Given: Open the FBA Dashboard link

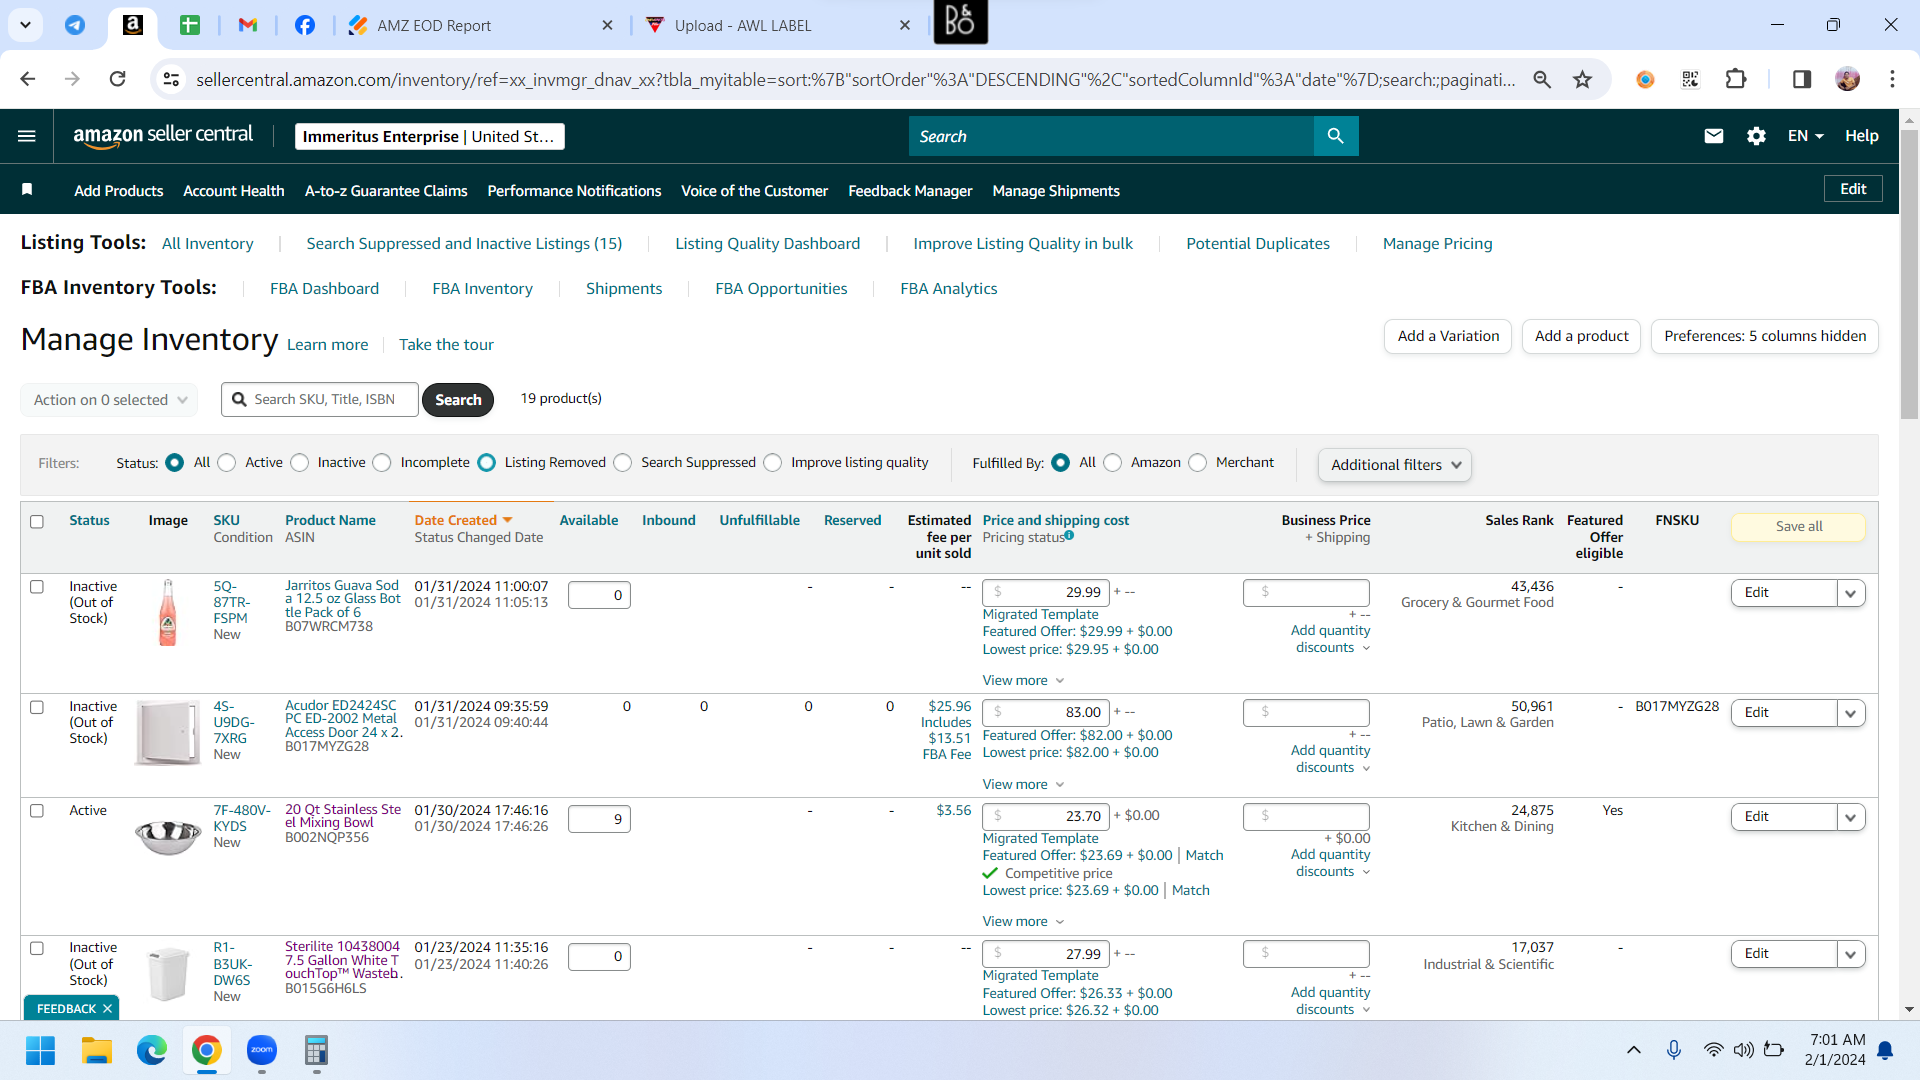Looking at the screenshot, I should (324, 289).
